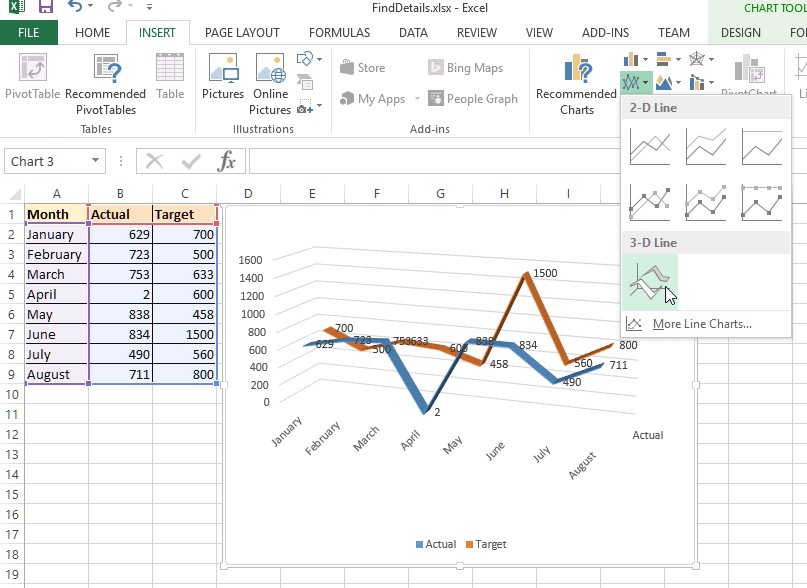Screen dimensions: 807x588
Task: Click the Undo arrow icon
Action: [x=75, y=6]
